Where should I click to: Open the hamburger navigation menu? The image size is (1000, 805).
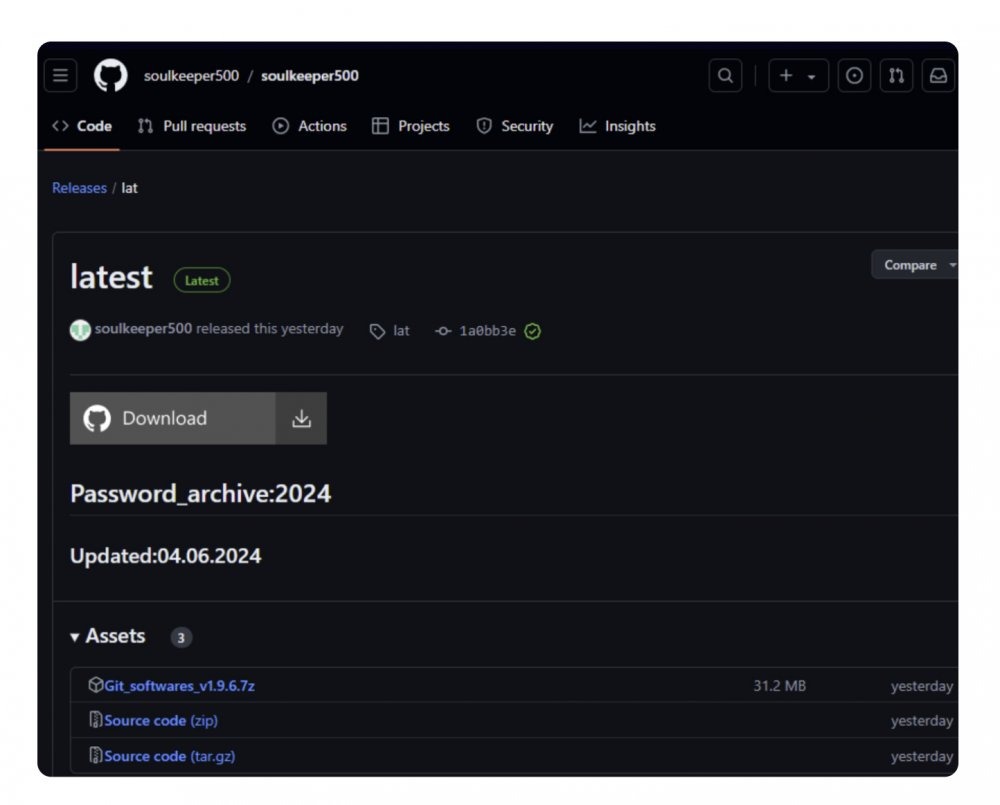click(61, 76)
